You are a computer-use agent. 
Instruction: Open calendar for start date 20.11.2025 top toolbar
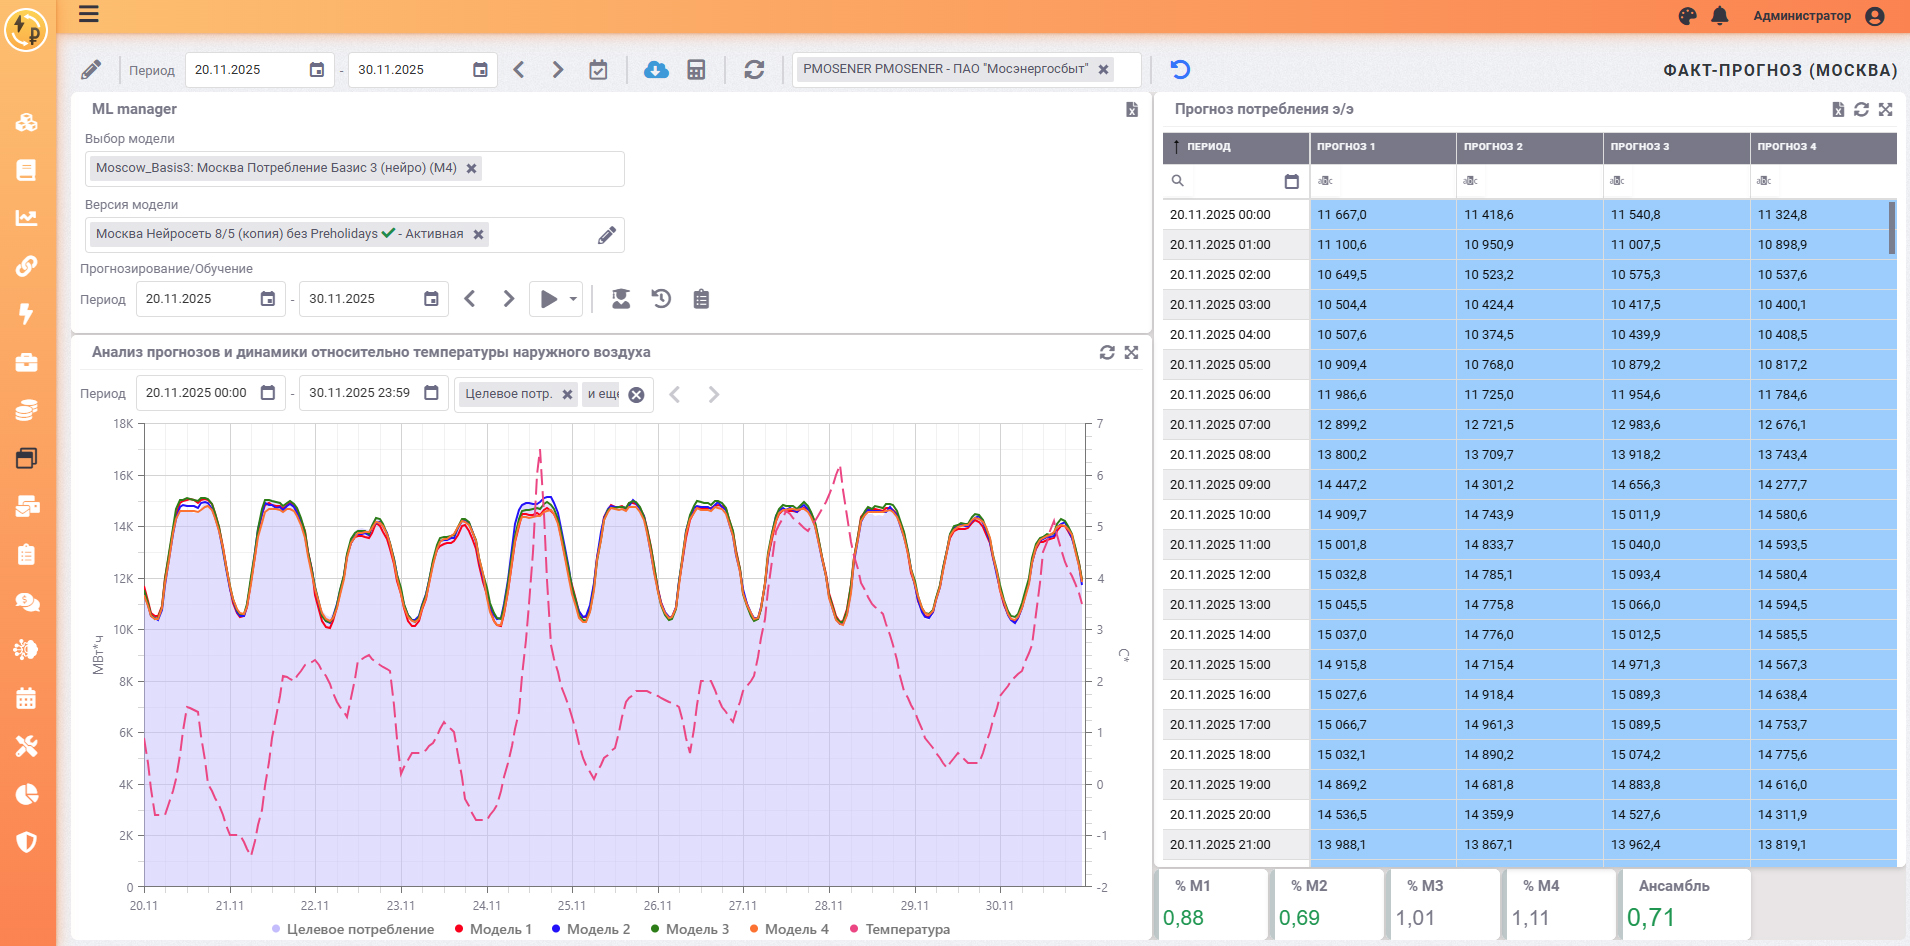pos(317,69)
